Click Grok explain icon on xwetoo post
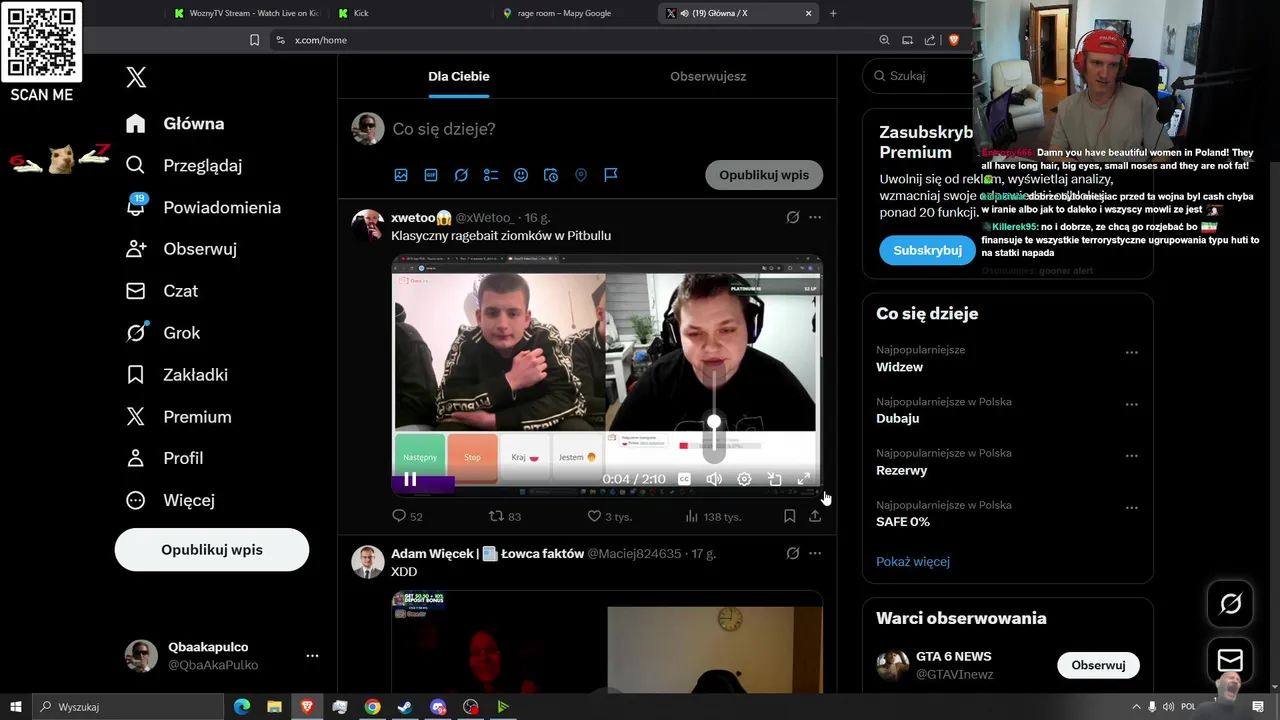 (793, 217)
